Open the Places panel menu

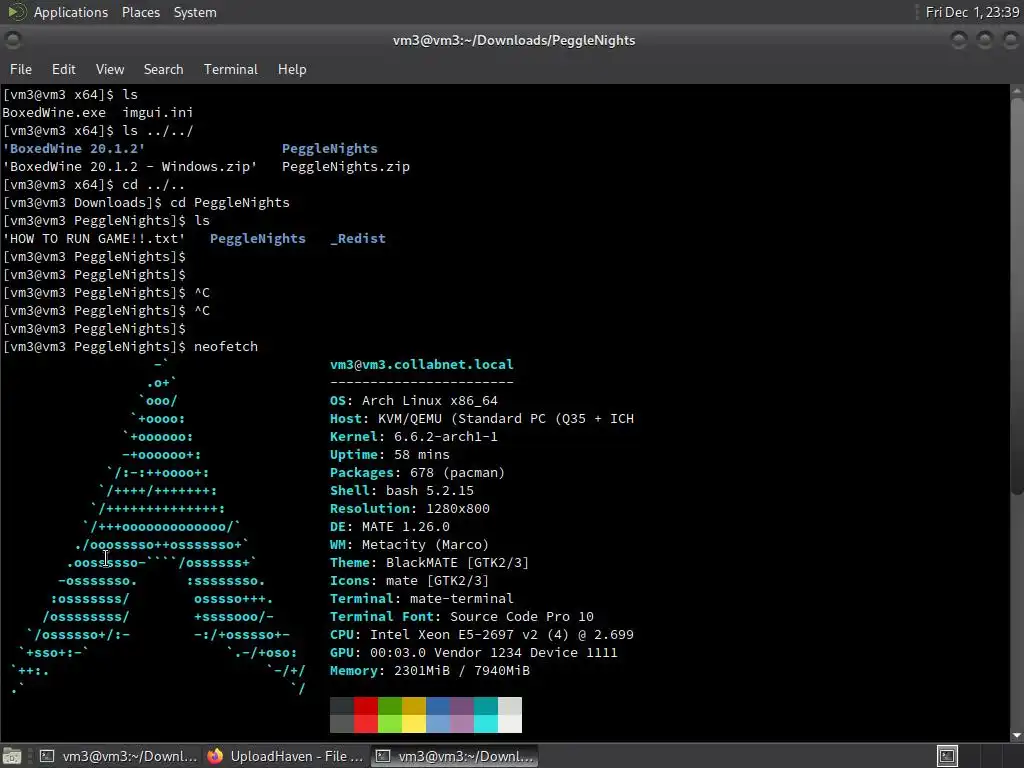(x=140, y=12)
